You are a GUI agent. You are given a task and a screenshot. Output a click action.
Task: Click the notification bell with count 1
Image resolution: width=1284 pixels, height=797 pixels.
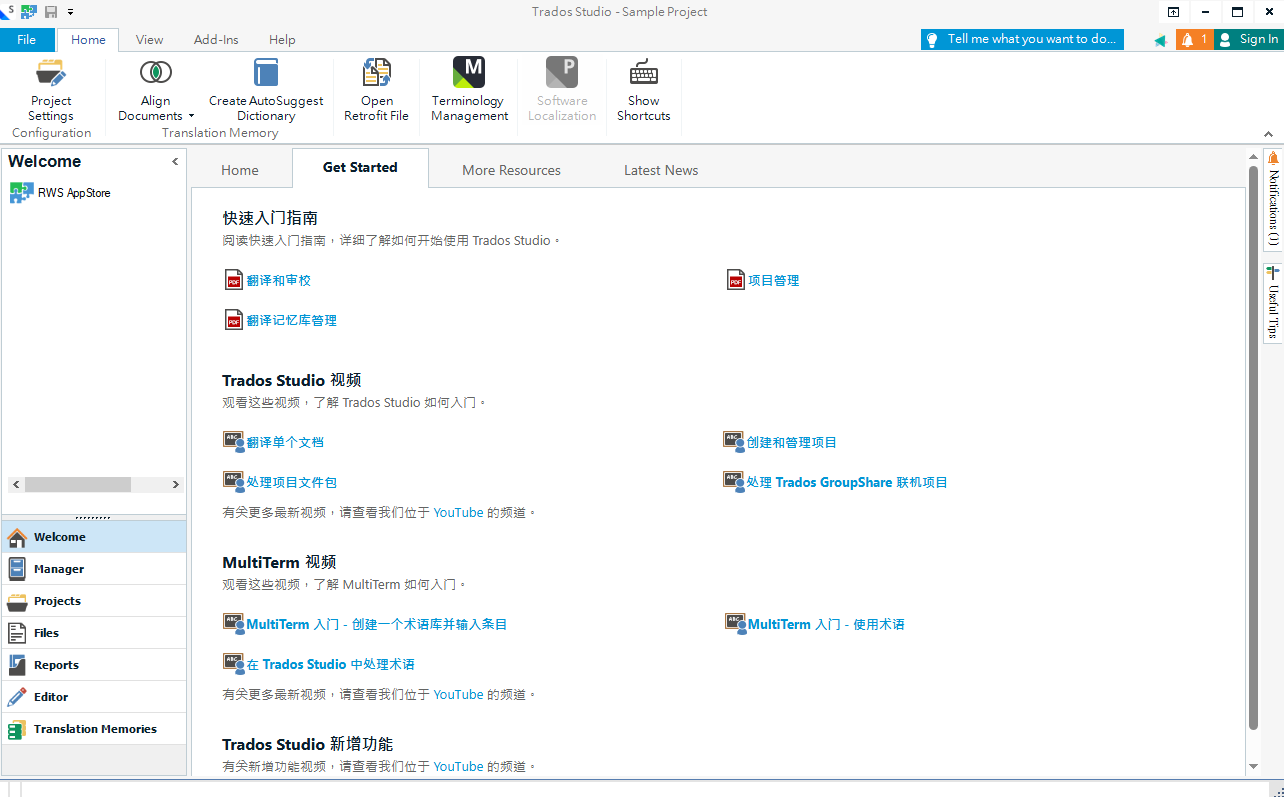tap(1194, 39)
